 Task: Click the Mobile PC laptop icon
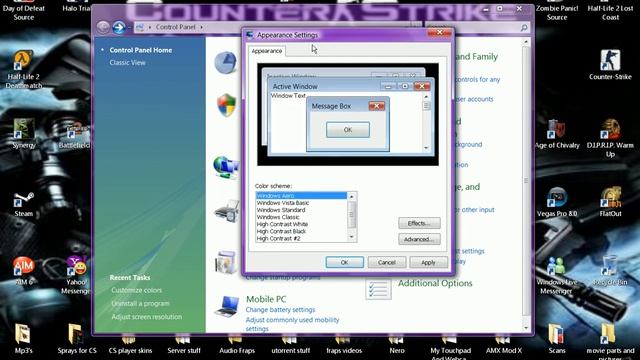226,307
